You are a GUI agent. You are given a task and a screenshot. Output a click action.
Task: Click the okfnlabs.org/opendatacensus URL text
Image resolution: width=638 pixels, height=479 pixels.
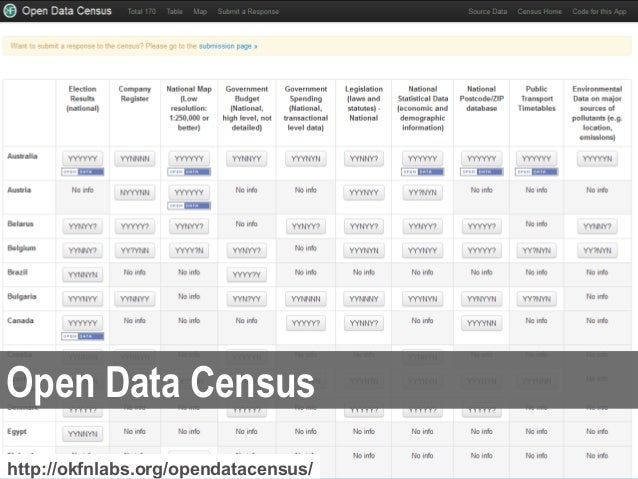(160, 469)
